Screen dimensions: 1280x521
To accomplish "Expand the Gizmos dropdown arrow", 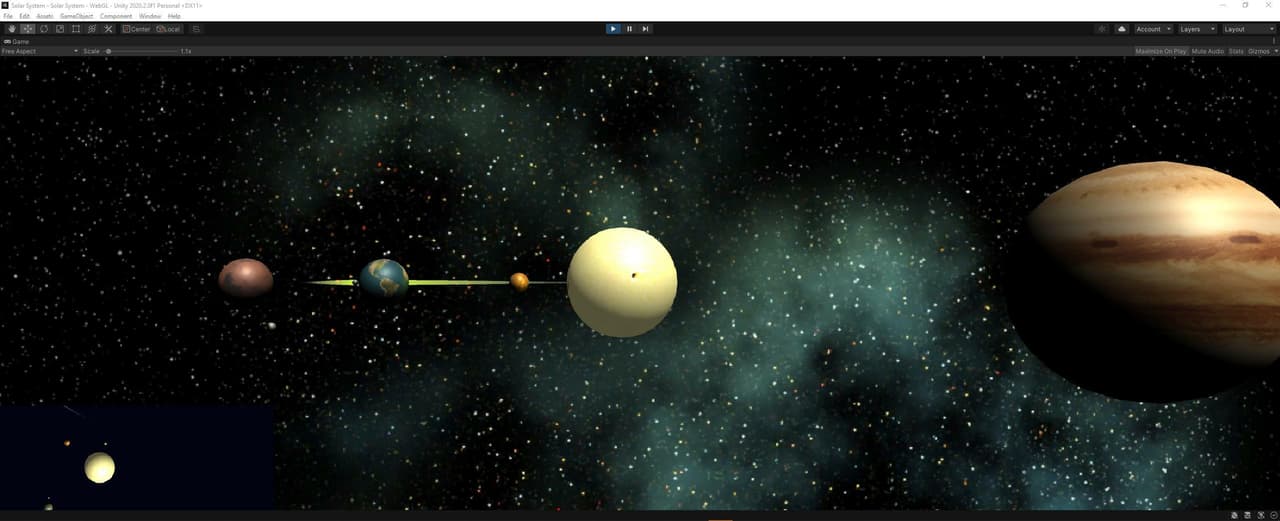I will click(1275, 51).
